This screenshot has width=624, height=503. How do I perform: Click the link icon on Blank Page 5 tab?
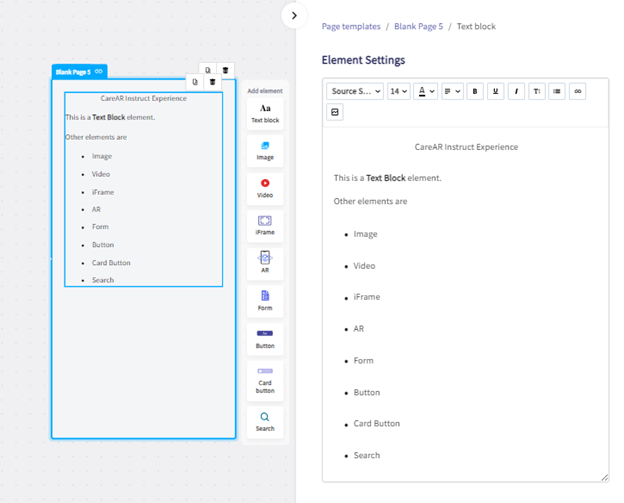tap(99, 71)
